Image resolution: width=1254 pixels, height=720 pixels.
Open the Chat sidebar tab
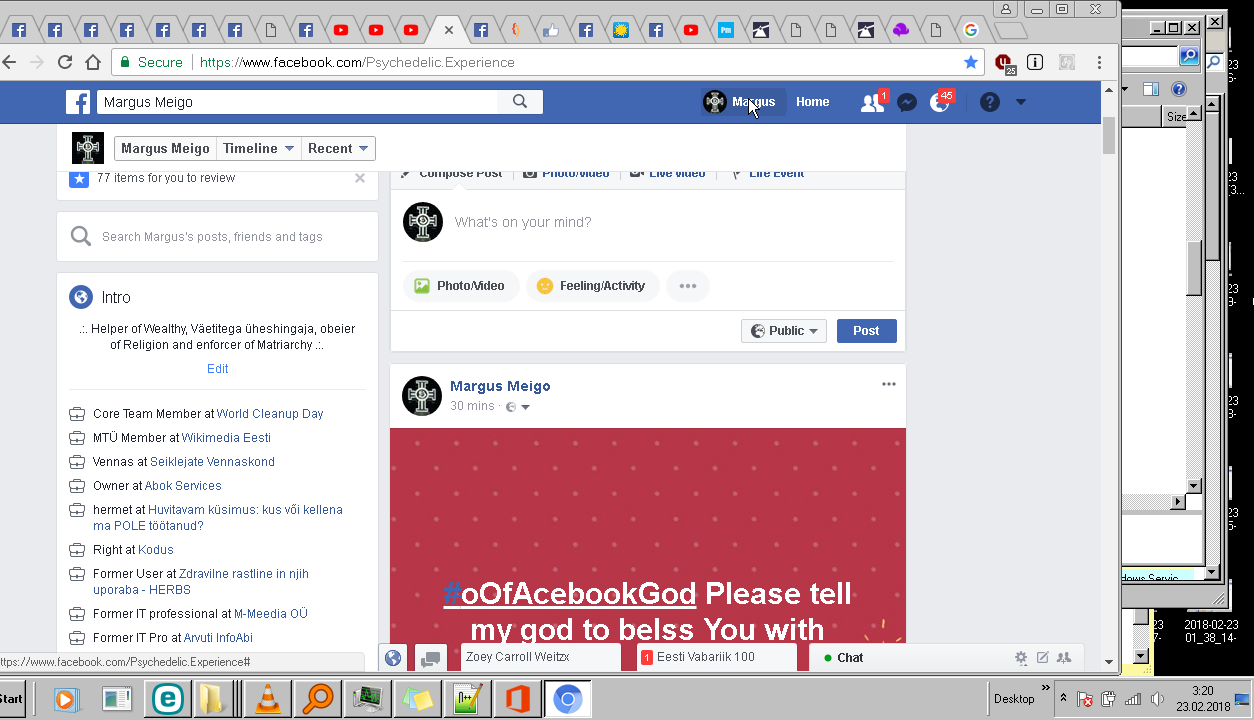point(850,658)
